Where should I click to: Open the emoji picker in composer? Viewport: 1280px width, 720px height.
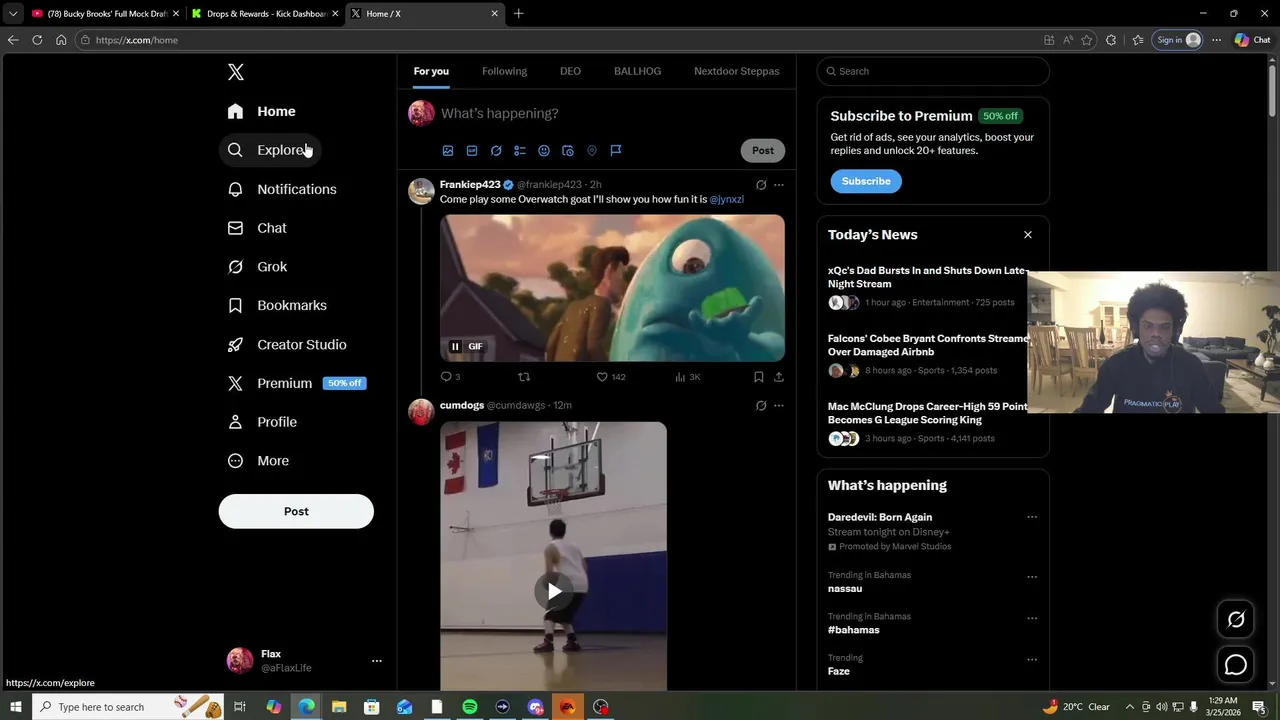(544, 151)
